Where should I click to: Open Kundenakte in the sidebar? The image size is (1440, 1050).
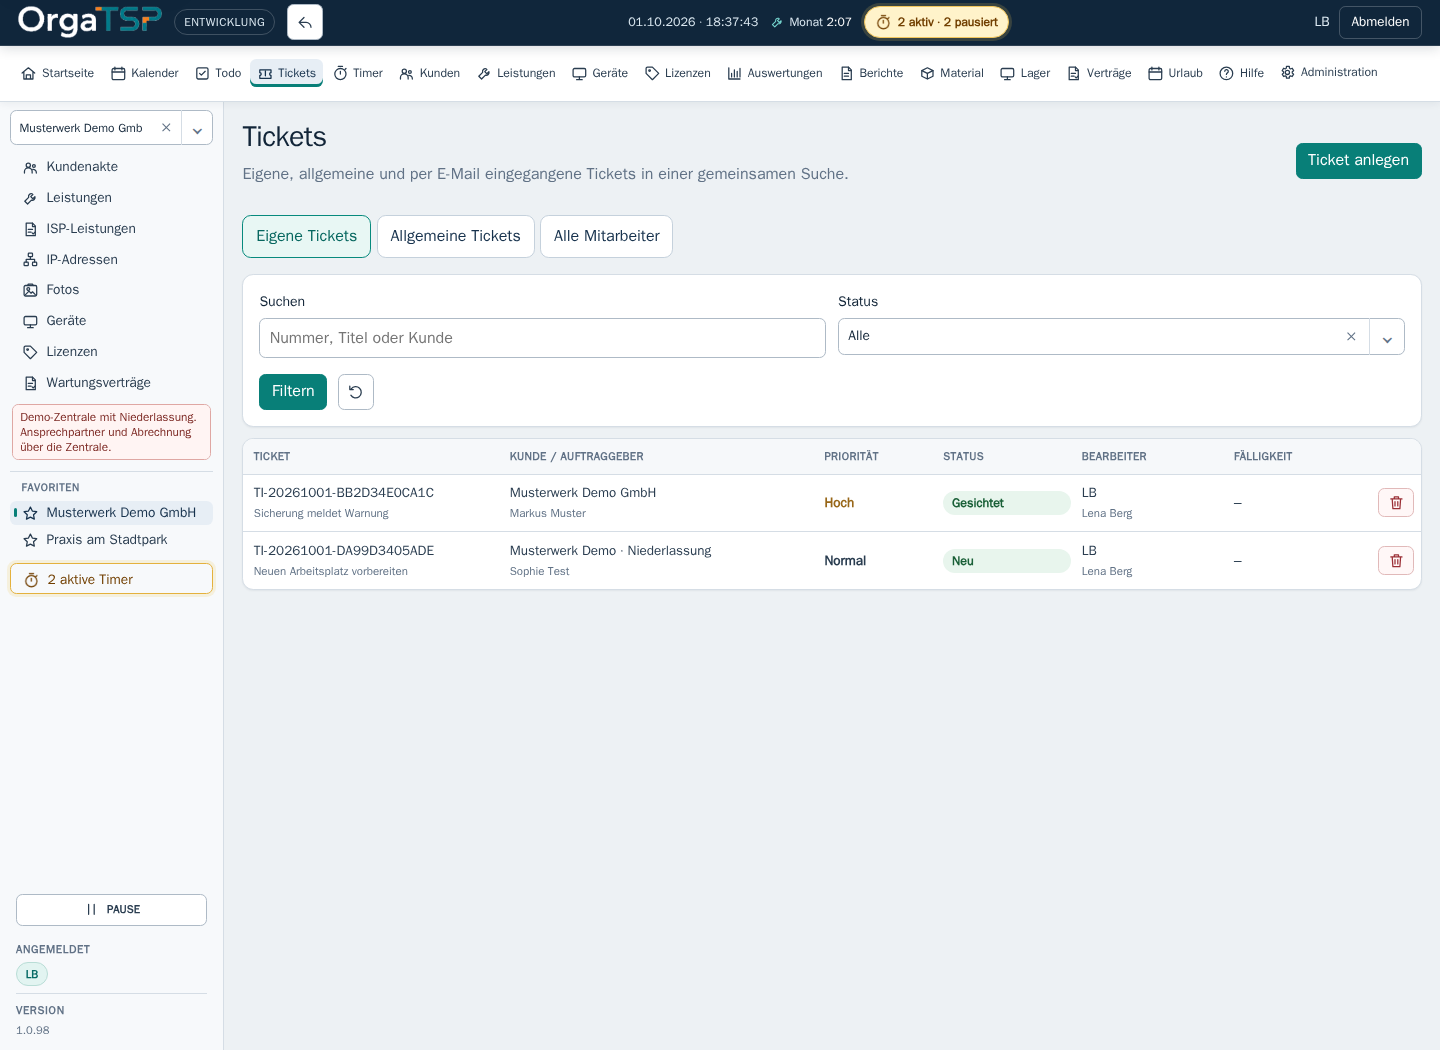112,167
